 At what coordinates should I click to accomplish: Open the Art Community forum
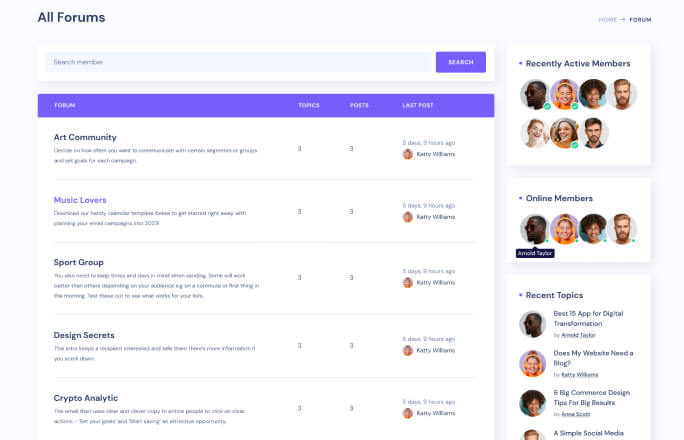point(85,137)
